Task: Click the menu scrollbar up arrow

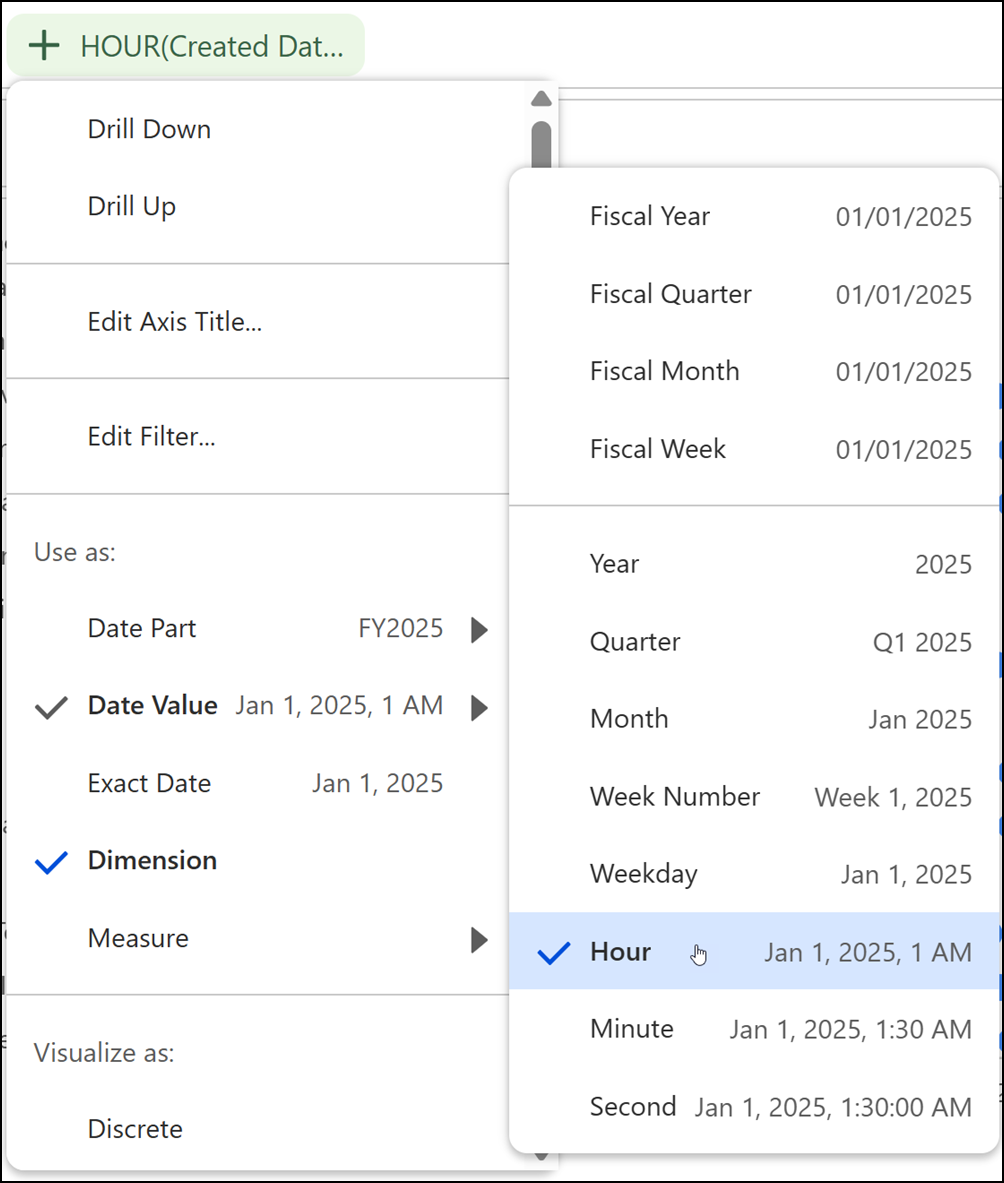Action: pos(541,99)
